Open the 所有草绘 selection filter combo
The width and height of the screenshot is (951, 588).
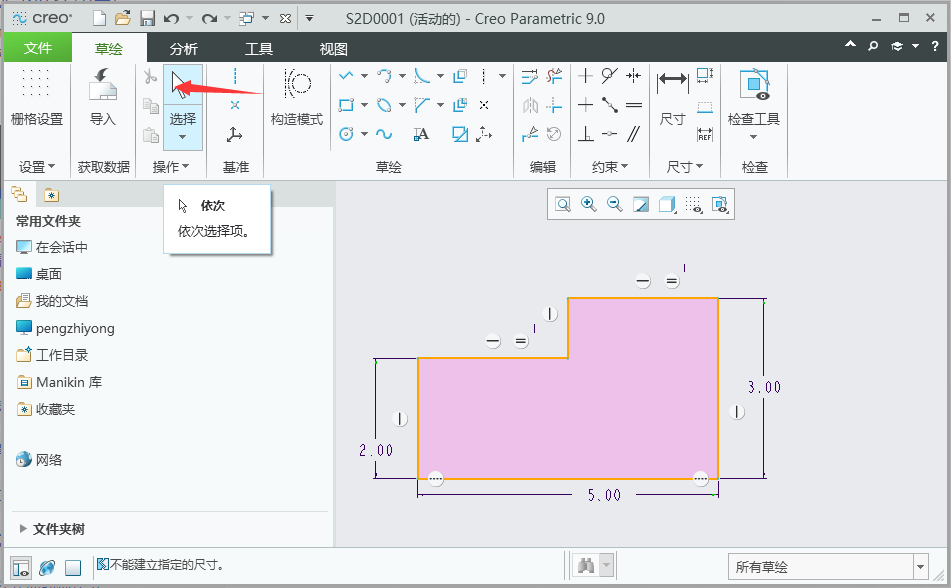828,567
